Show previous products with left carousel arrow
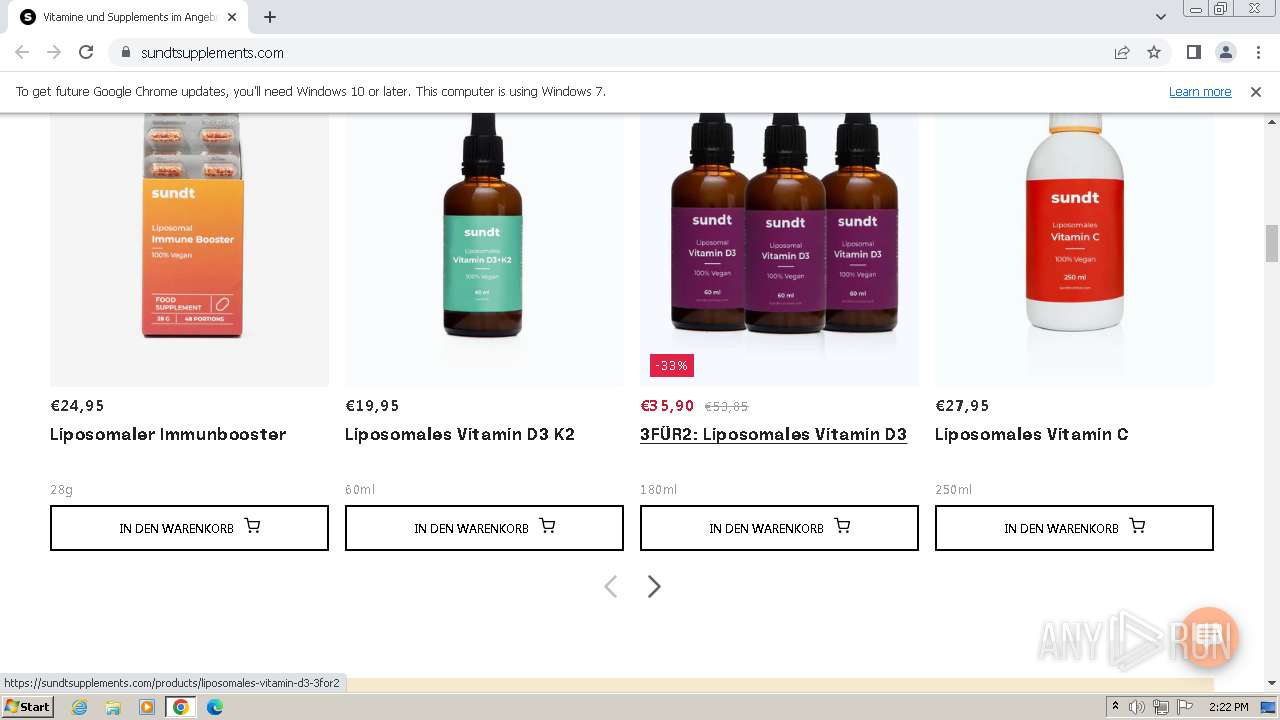This screenshot has height=720, width=1280. (x=610, y=587)
